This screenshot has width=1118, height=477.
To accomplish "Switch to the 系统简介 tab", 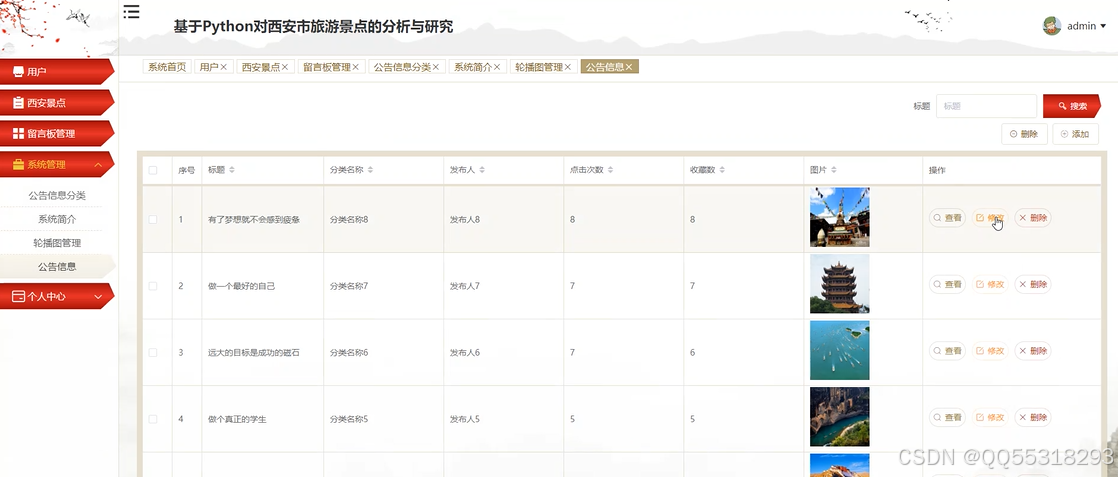I will coord(473,66).
